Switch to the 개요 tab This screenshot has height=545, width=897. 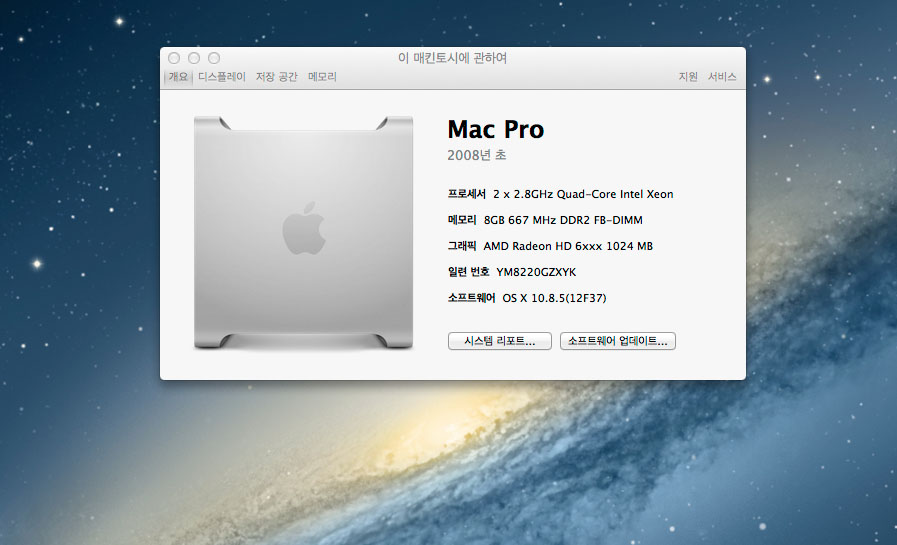(178, 77)
